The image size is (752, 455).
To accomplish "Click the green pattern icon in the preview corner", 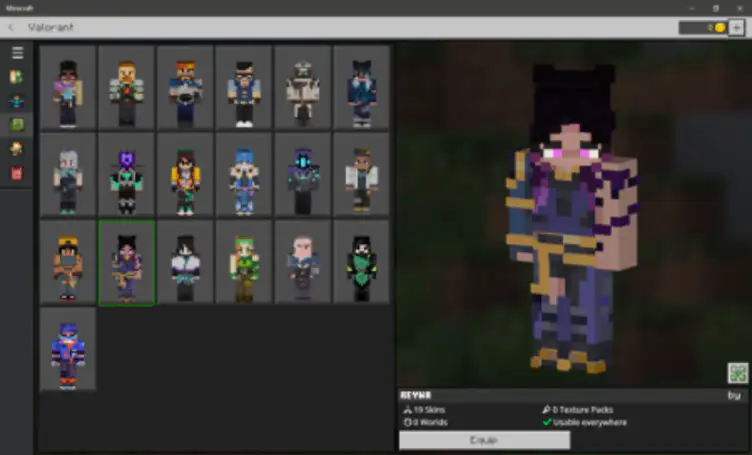I will click(738, 373).
